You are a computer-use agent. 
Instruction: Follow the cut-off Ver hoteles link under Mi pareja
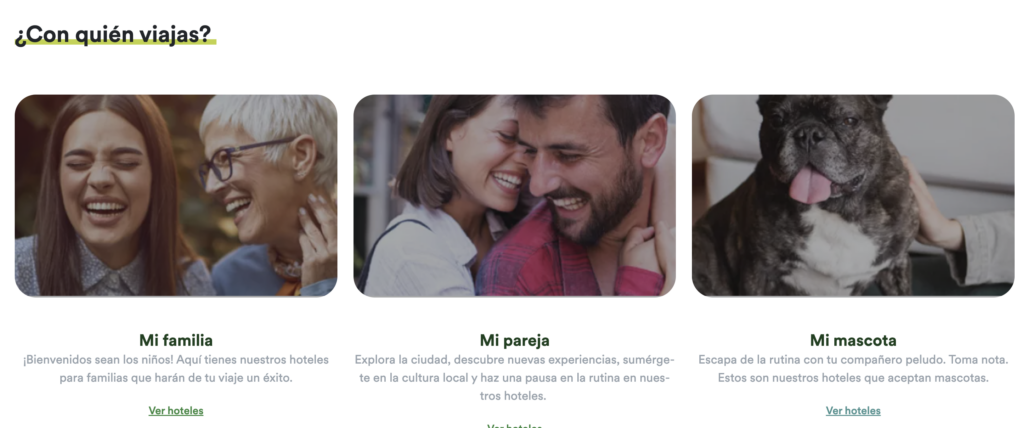pos(515,425)
